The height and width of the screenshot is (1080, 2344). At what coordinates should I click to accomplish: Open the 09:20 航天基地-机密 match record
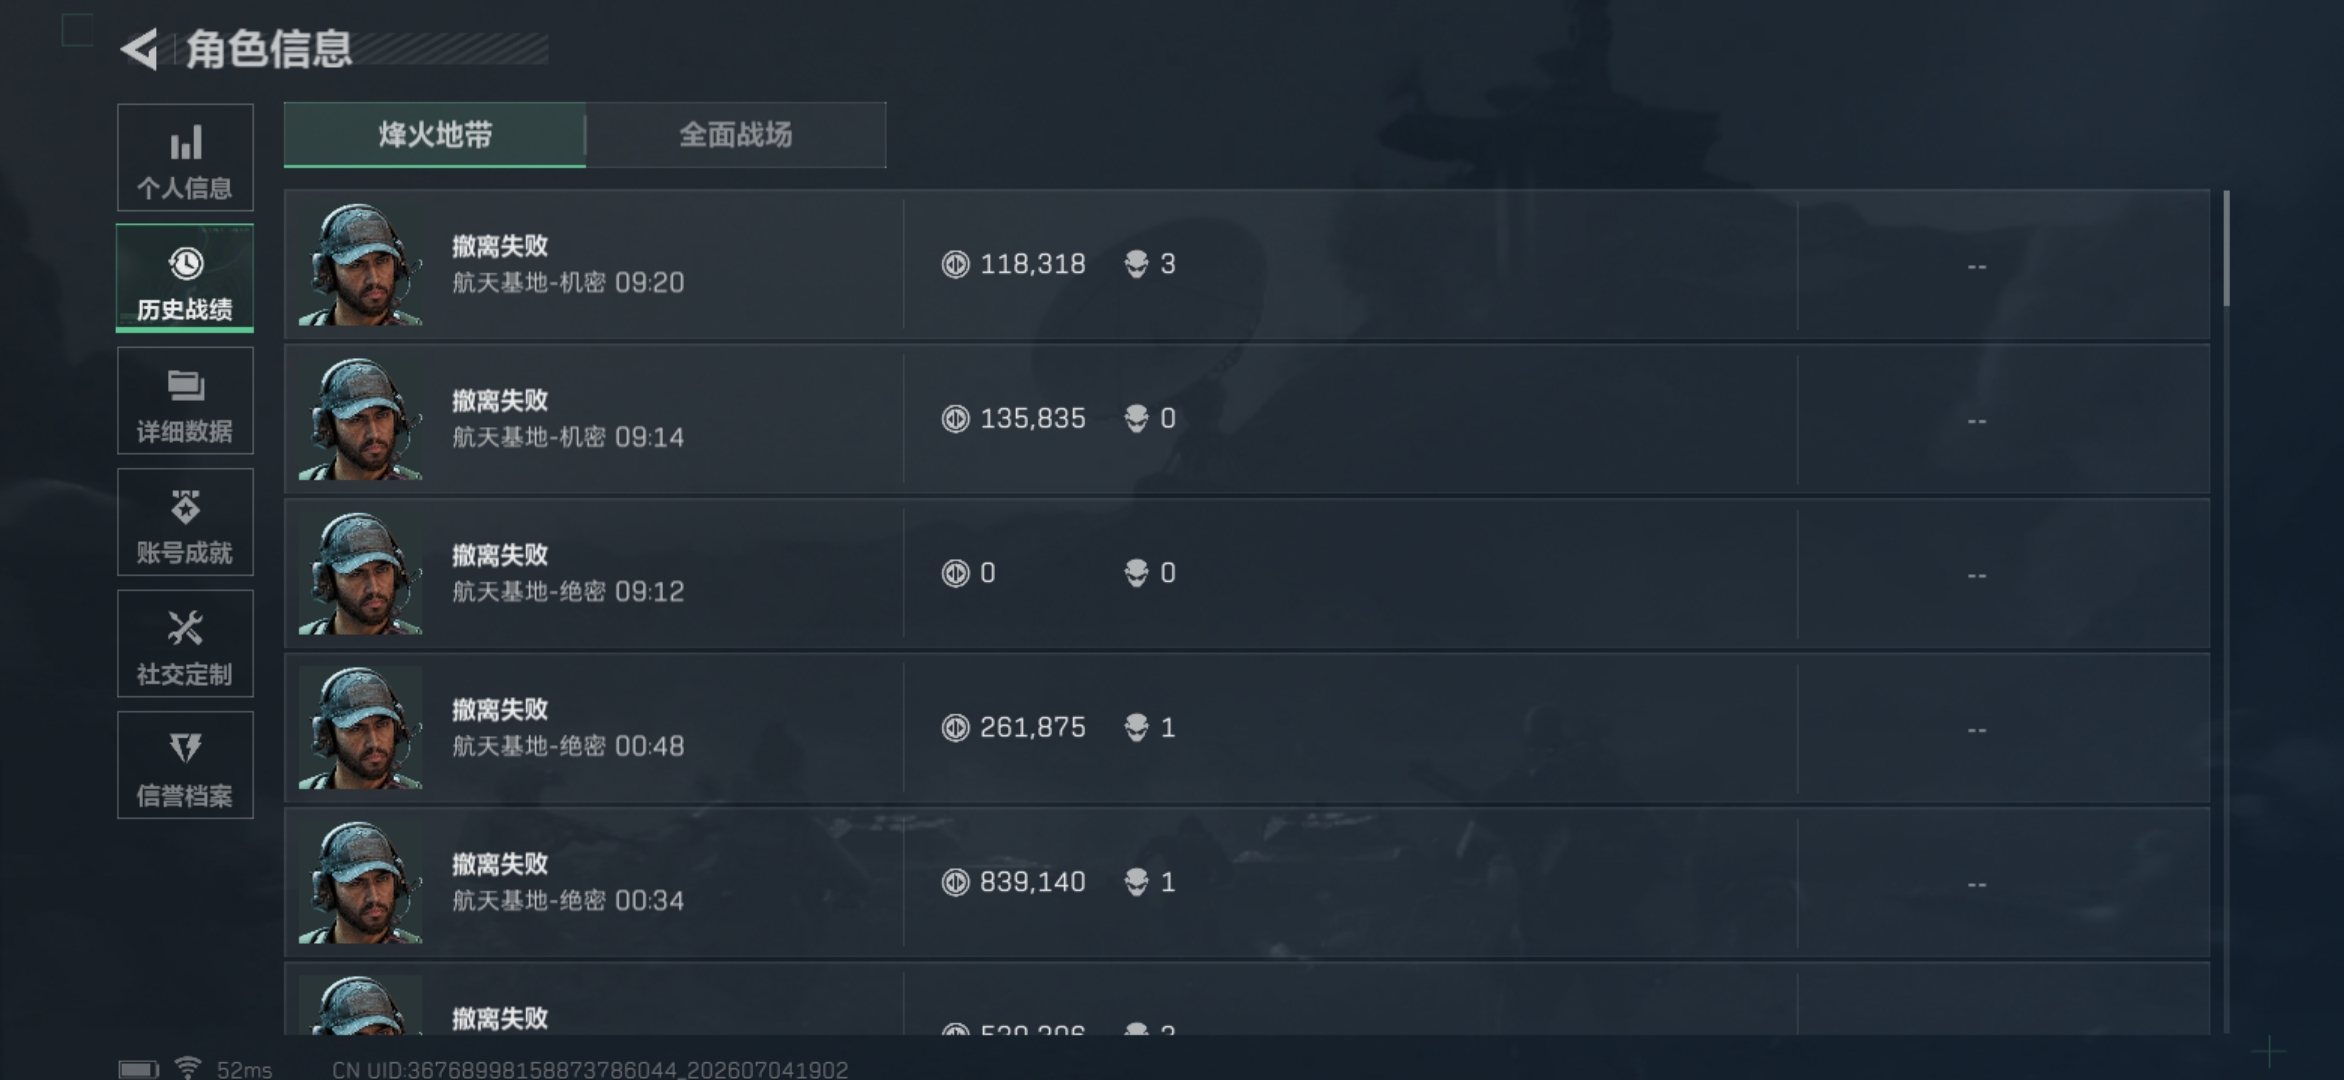tap(1247, 265)
